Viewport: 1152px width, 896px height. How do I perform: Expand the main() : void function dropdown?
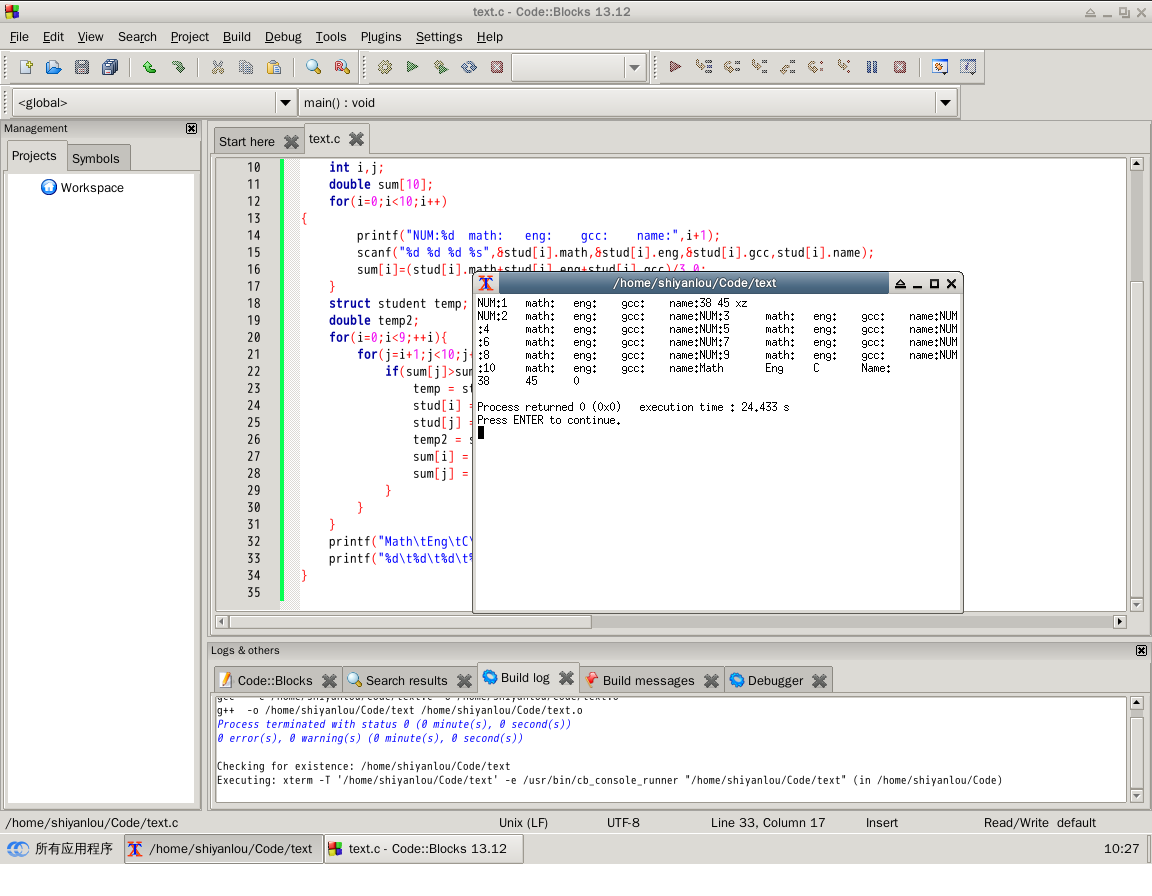(945, 102)
